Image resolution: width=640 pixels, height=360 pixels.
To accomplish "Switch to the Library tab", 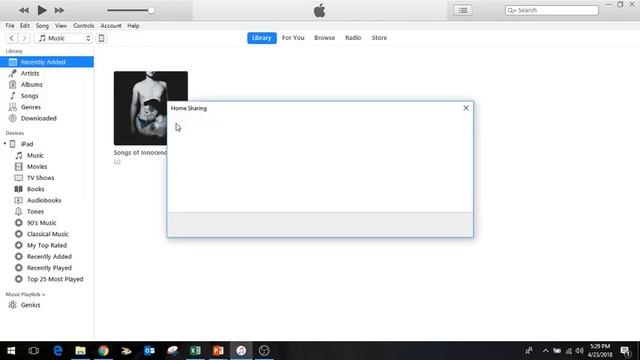I will (262, 38).
